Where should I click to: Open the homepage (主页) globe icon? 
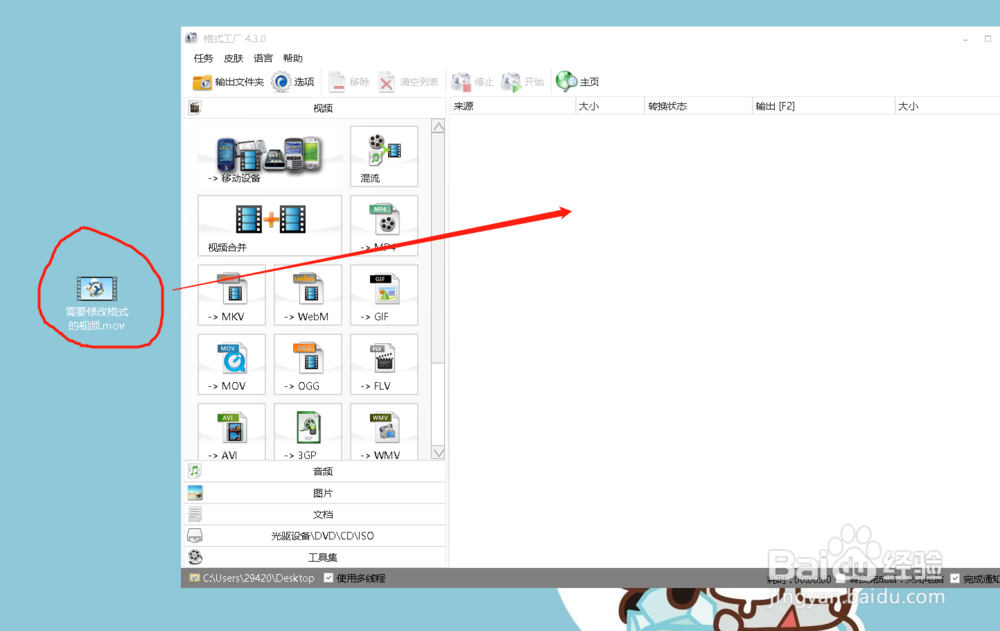[566, 82]
